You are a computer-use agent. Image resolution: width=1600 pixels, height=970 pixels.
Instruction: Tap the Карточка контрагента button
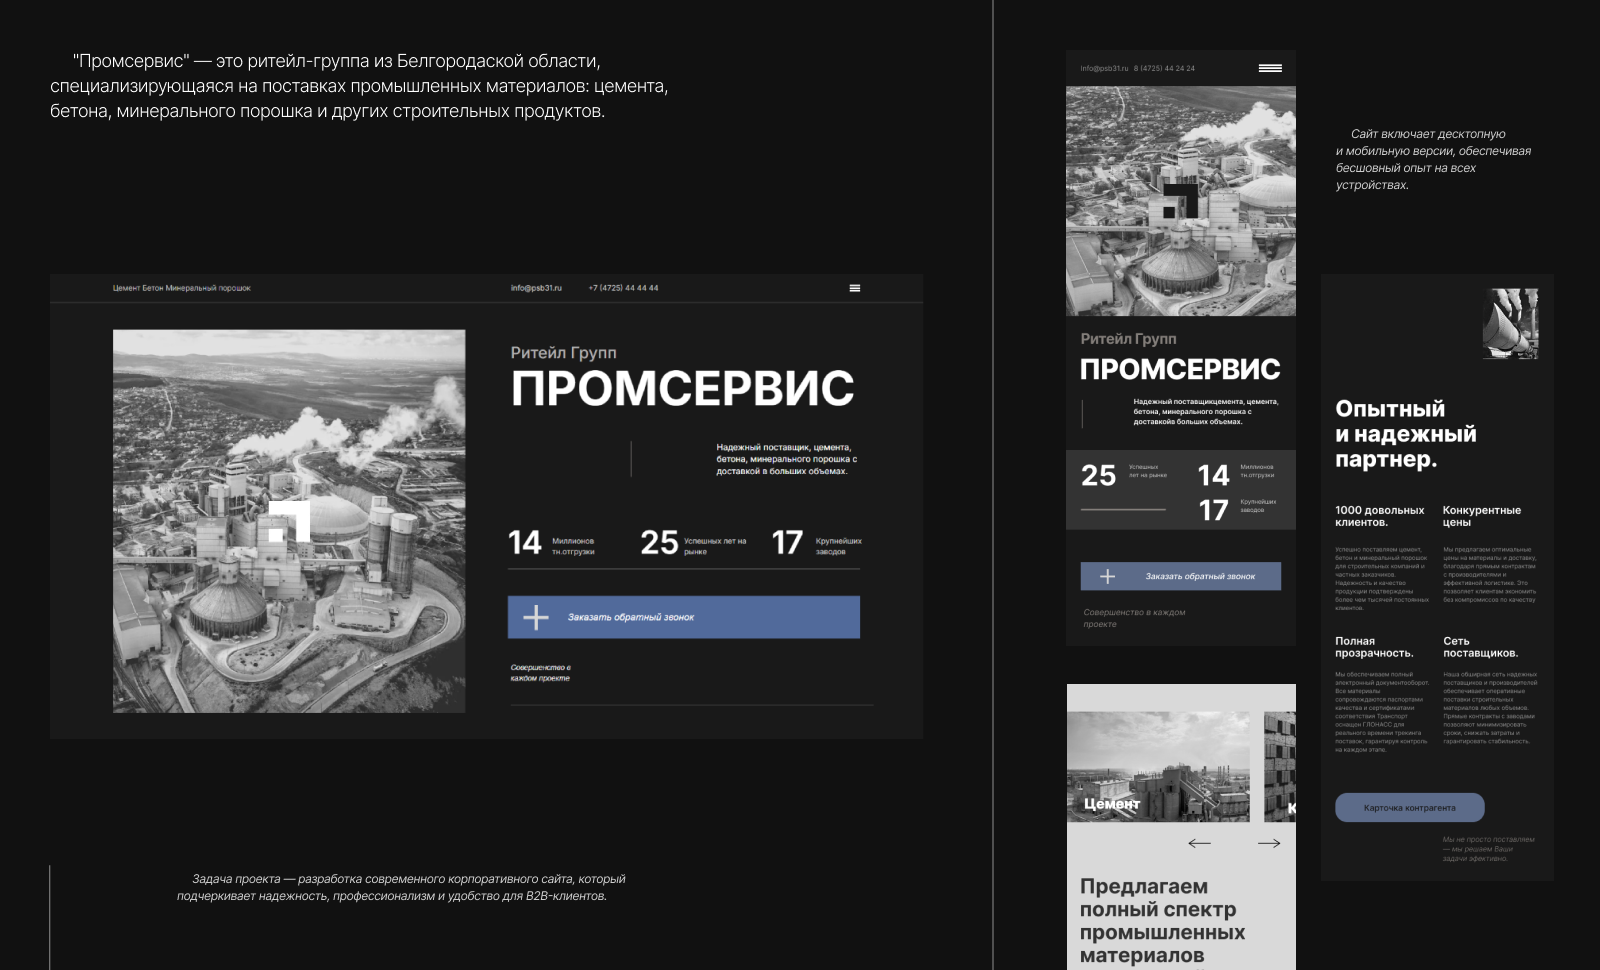pyautogui.click(x=1408, y=807)
